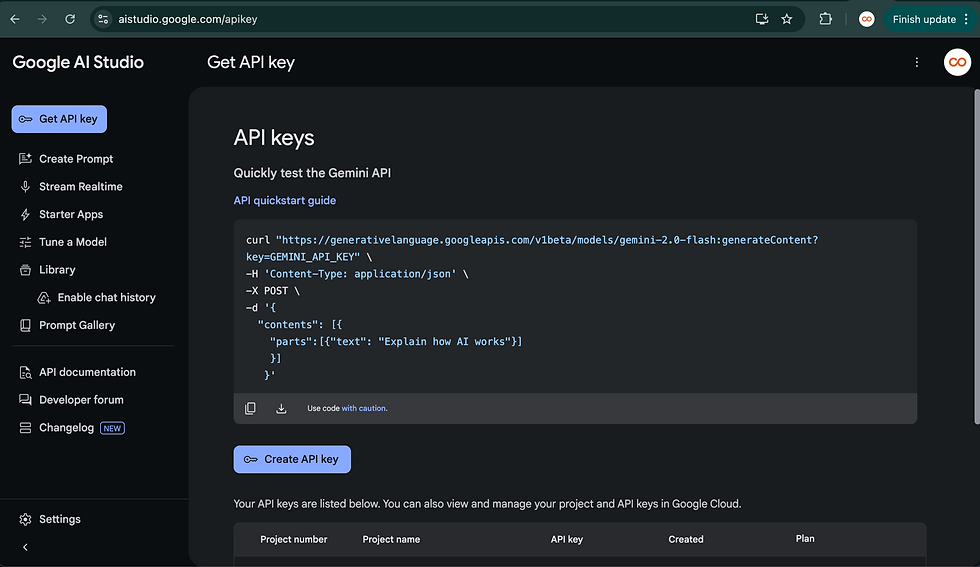Click the Changelog stack icon
Viewport: 980px width, 567px height.
(25, 428)
